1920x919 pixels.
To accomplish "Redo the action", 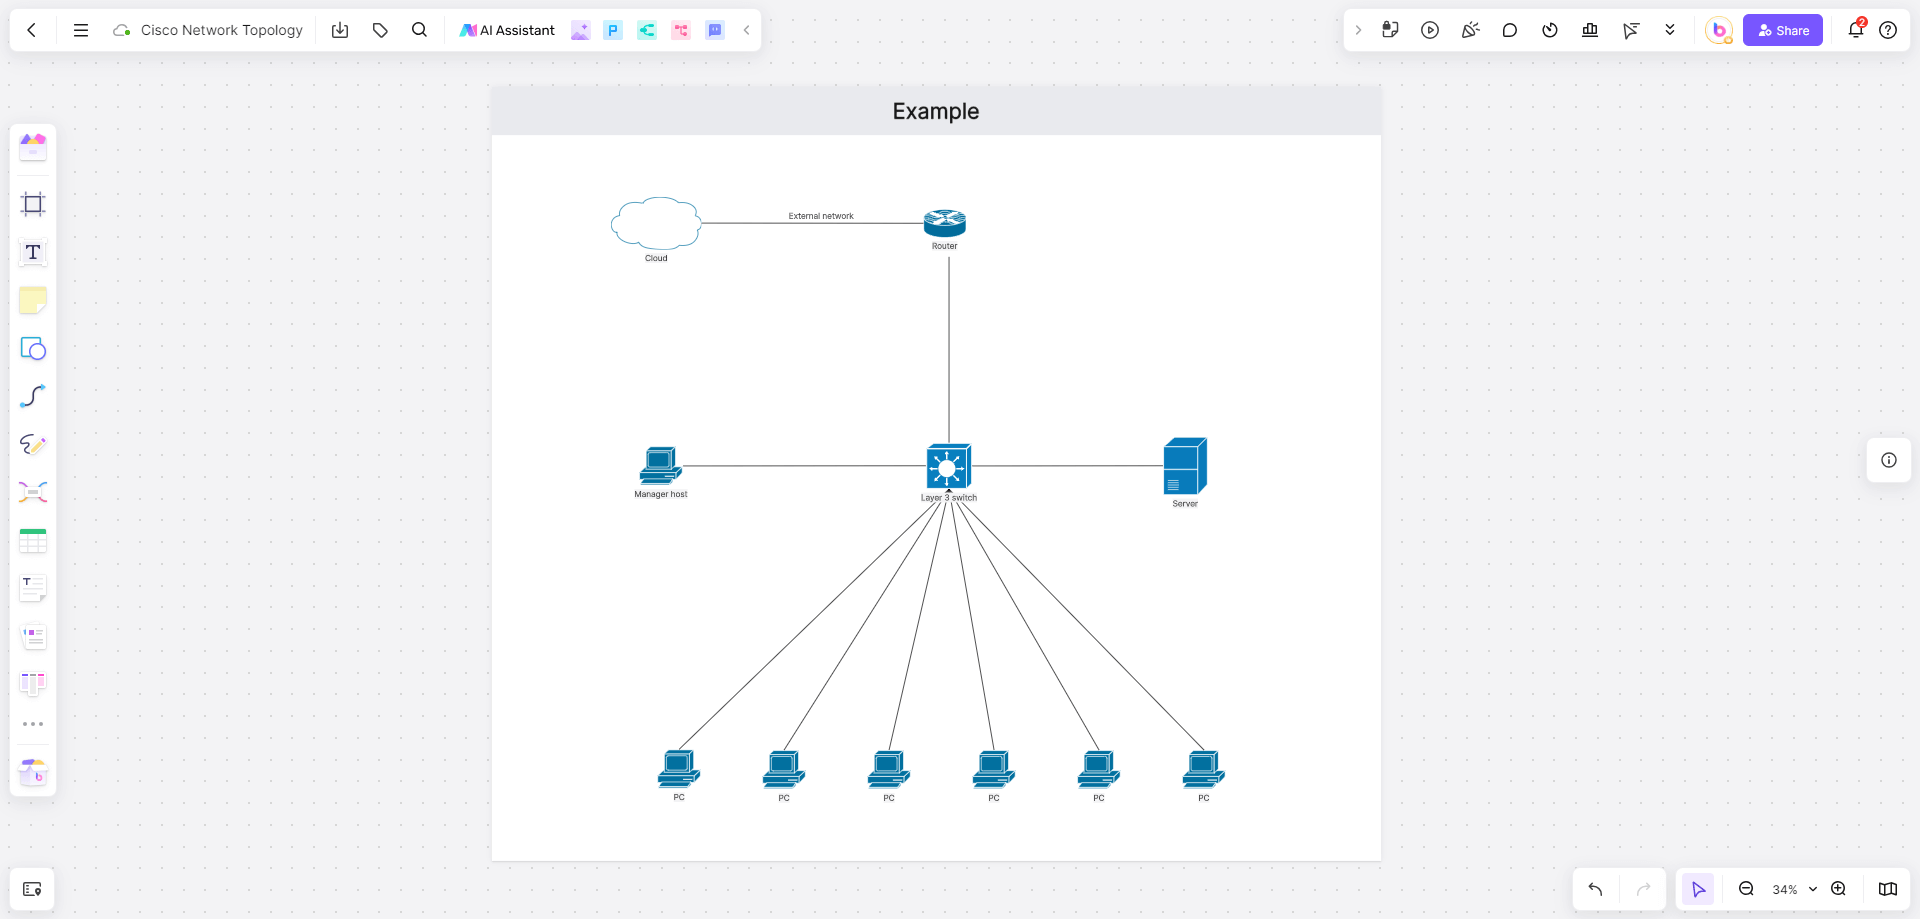I will [1643, 889].
